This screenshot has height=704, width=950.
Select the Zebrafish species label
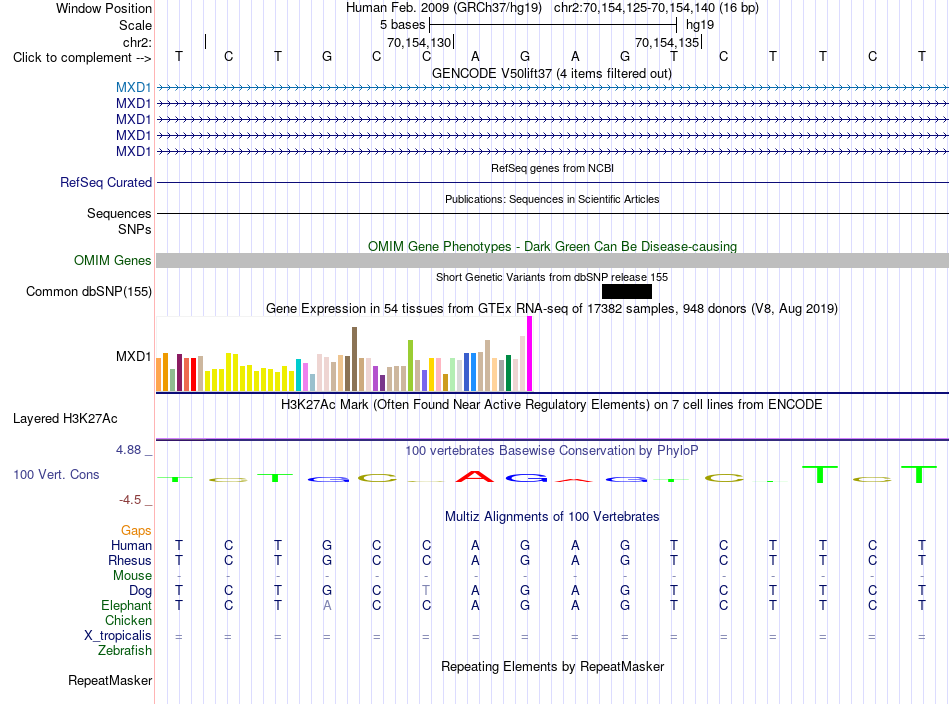125,650
